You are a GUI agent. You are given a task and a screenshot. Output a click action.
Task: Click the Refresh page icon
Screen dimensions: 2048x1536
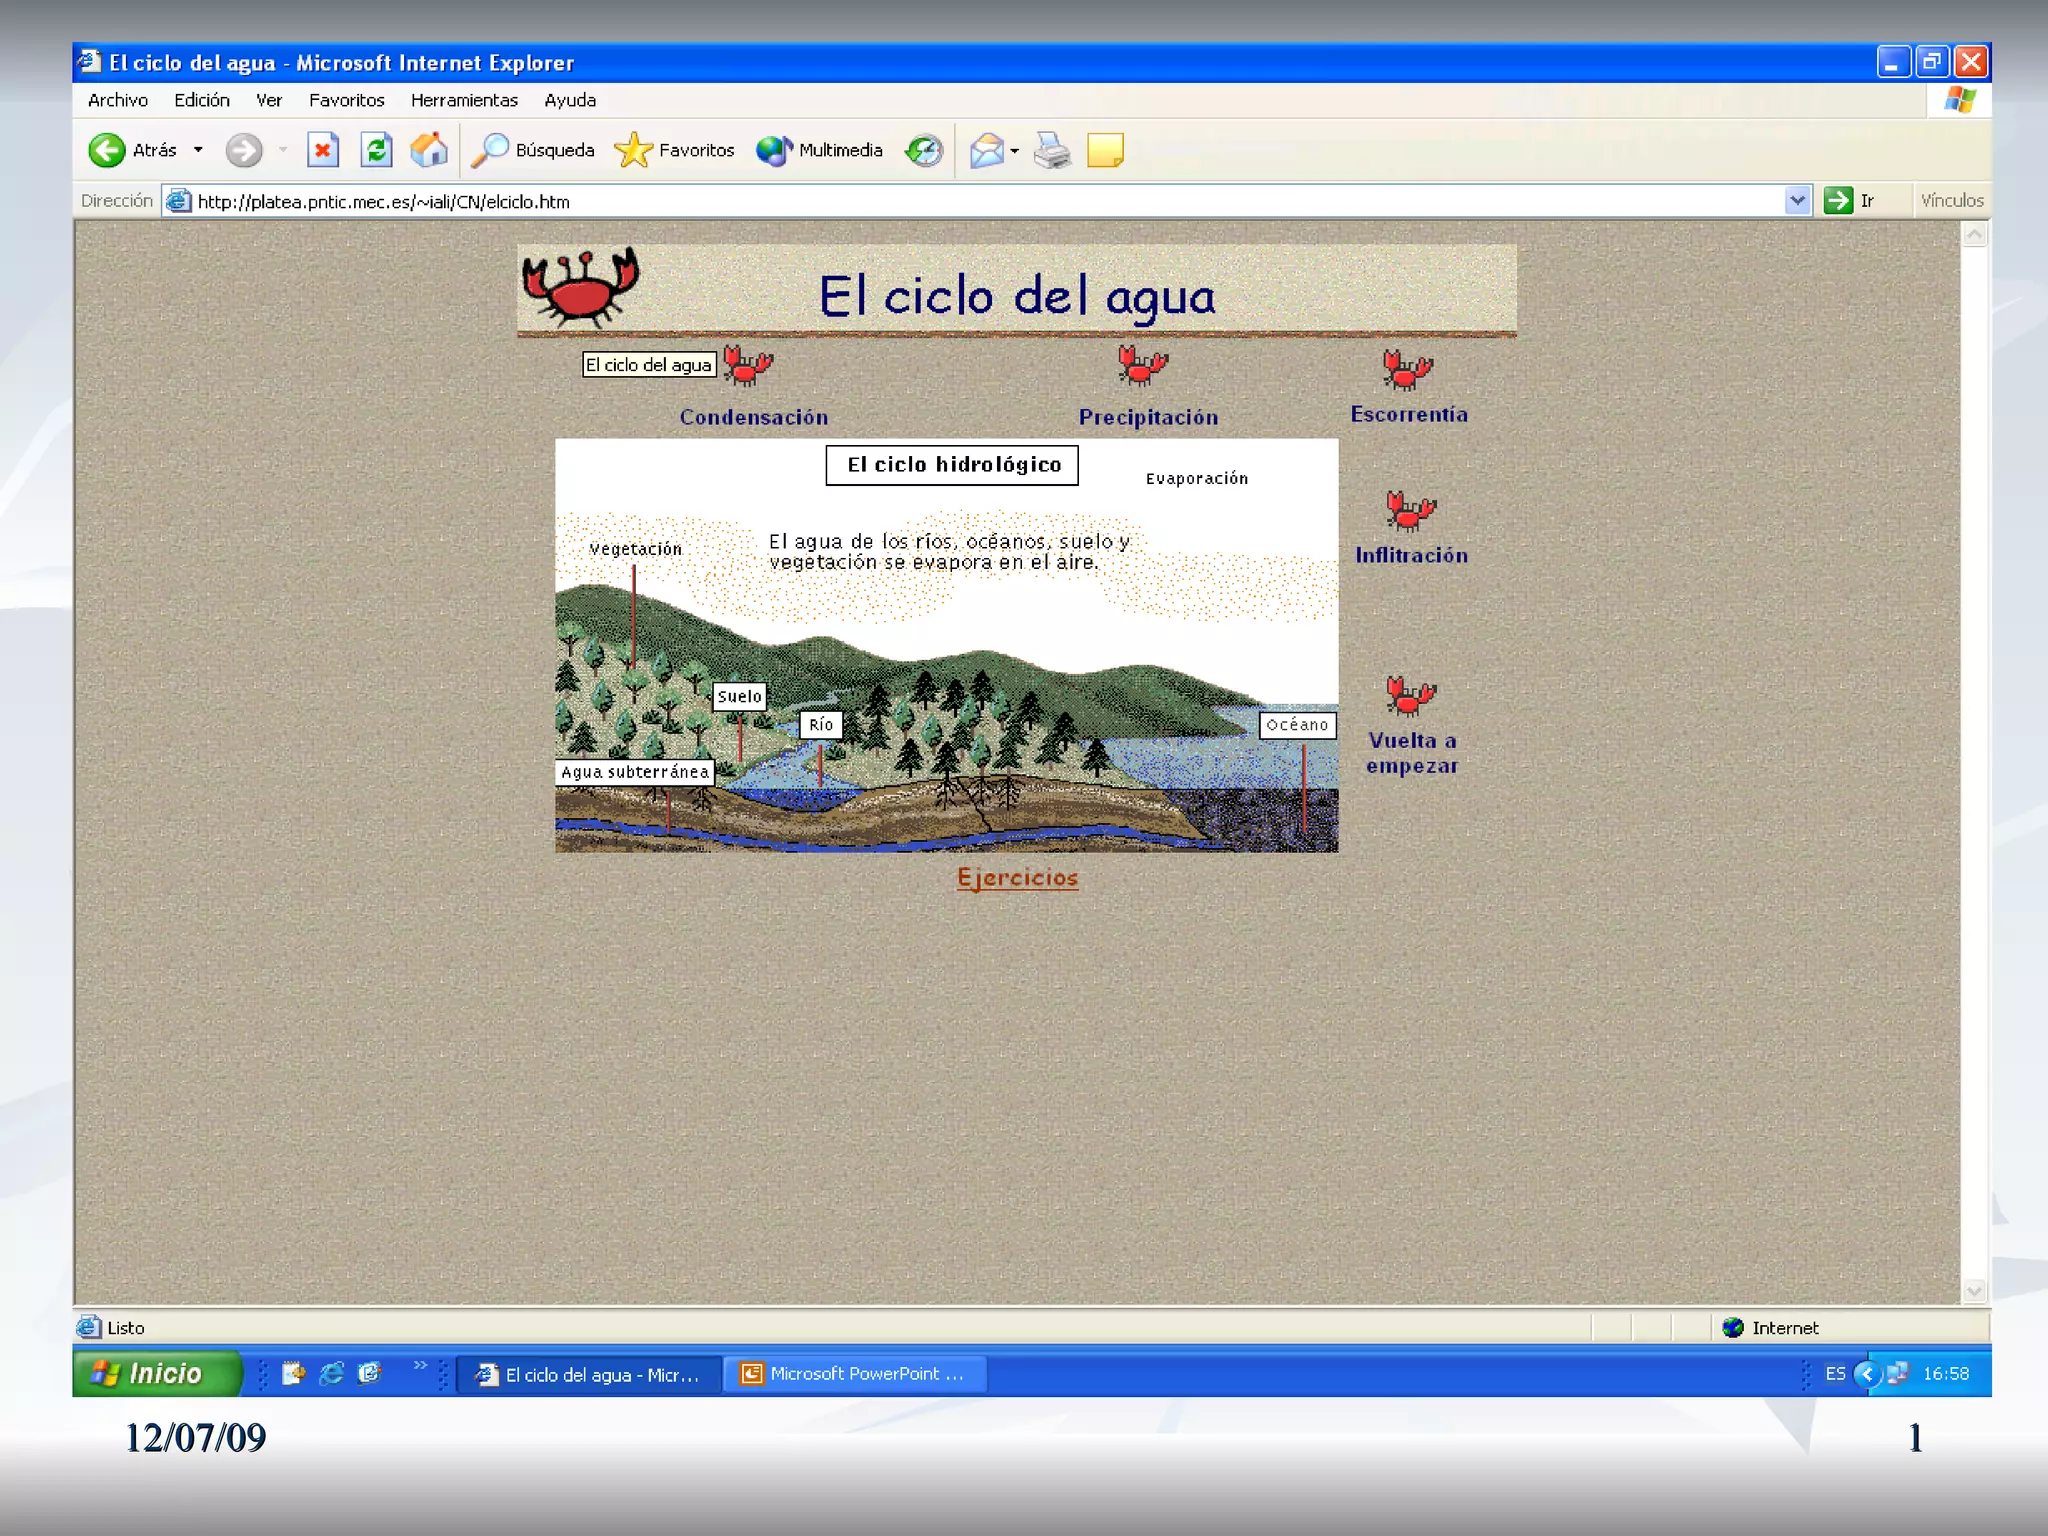[x=376, y=151]
